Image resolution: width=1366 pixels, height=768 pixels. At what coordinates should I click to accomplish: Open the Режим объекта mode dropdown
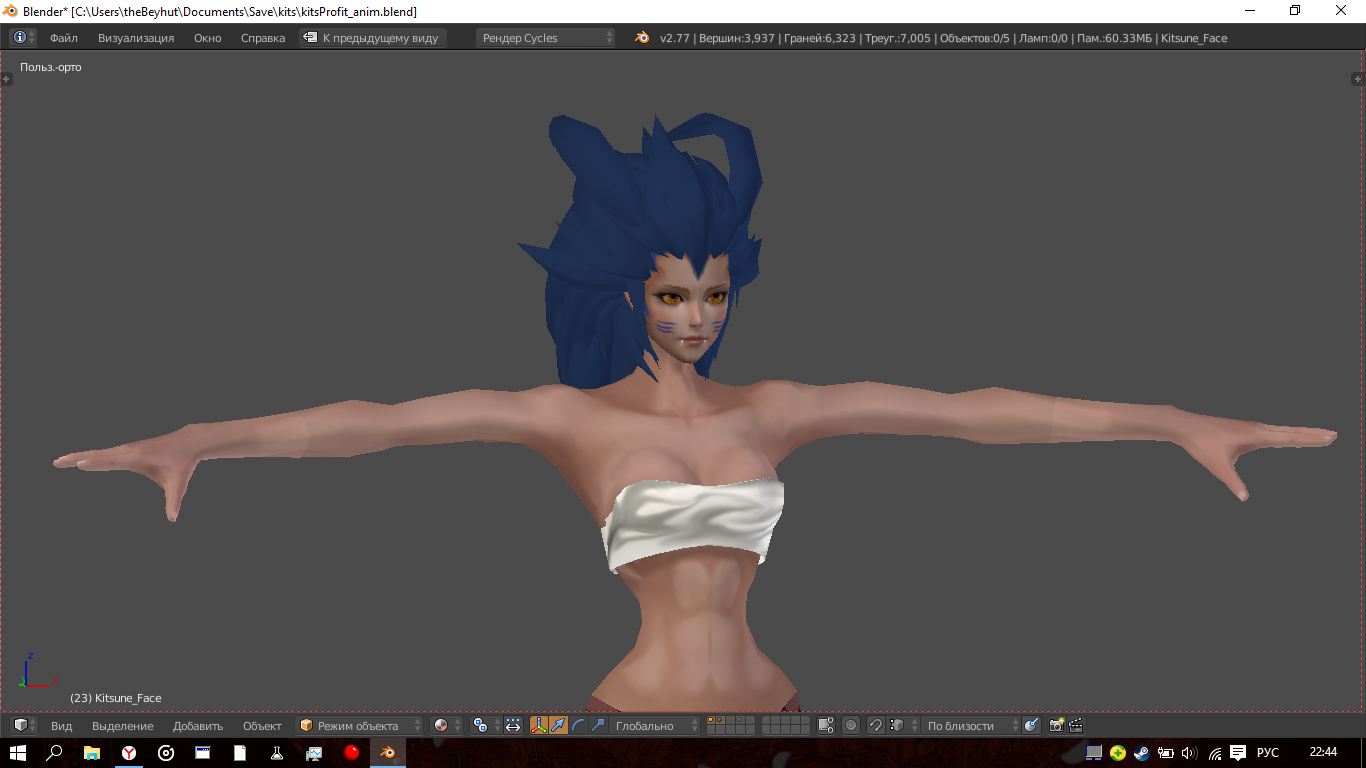(360, 726)
